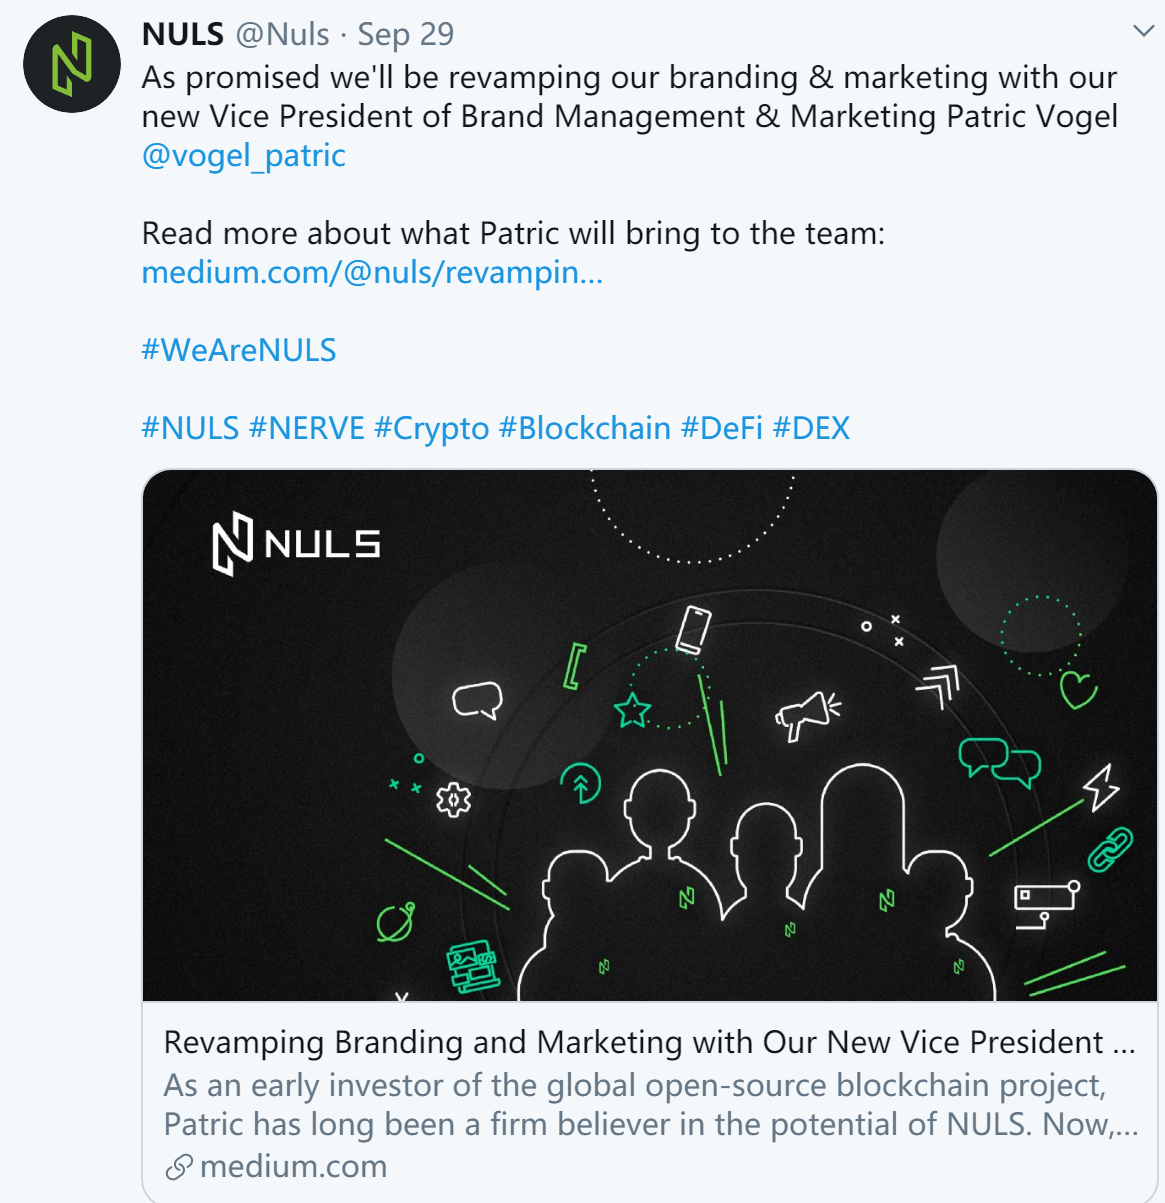Open the NULS account display name
Viewport: 1165px width, 1203px height.
[183, 34]
